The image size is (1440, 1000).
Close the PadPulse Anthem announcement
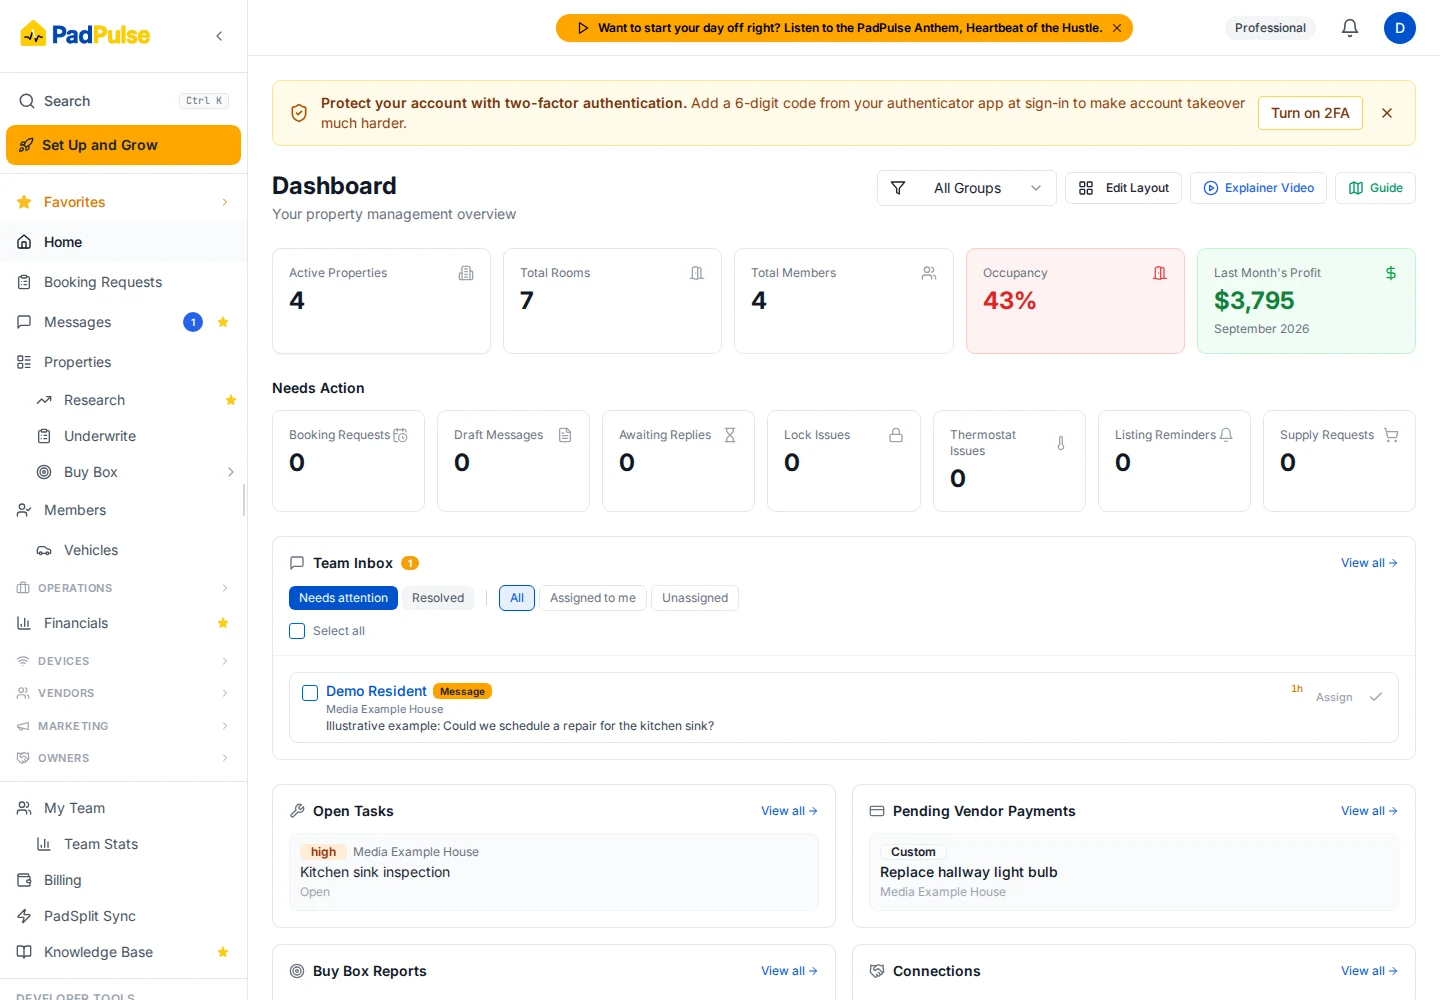pos(1117,28)
